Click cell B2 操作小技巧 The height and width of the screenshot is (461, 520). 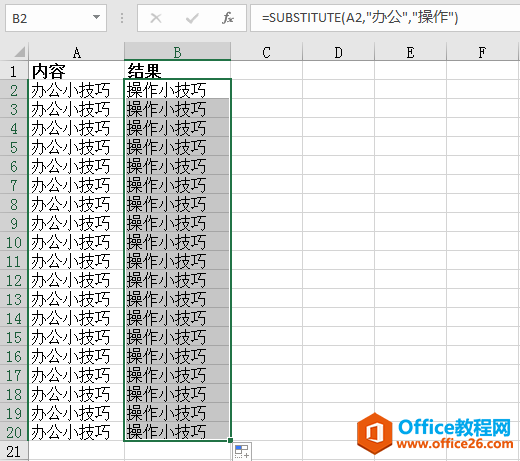point(177,89)
